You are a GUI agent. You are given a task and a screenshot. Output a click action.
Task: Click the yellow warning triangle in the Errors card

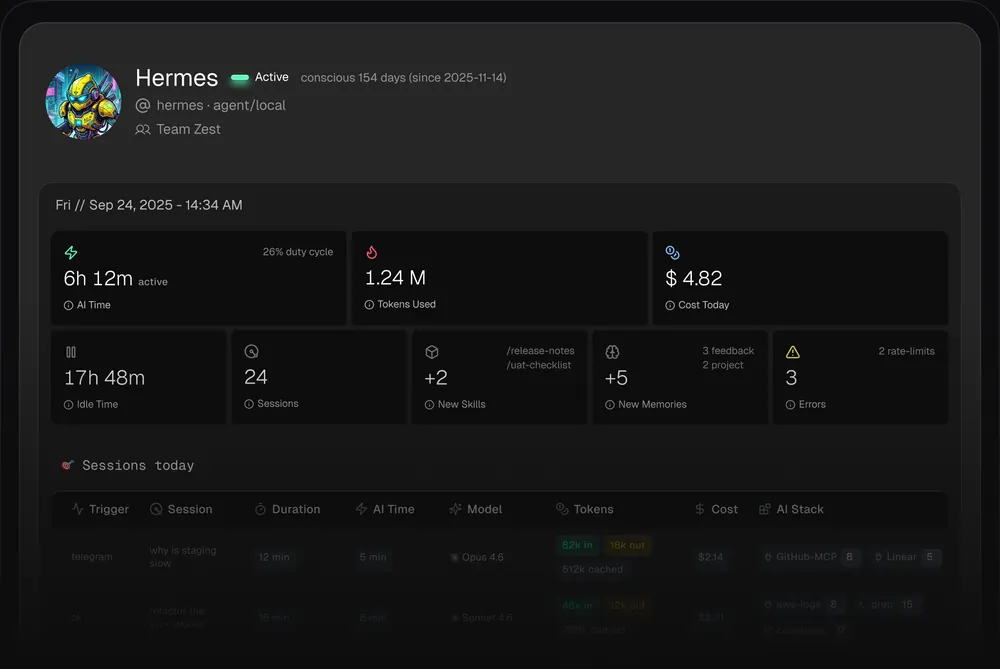pos(793,352)
